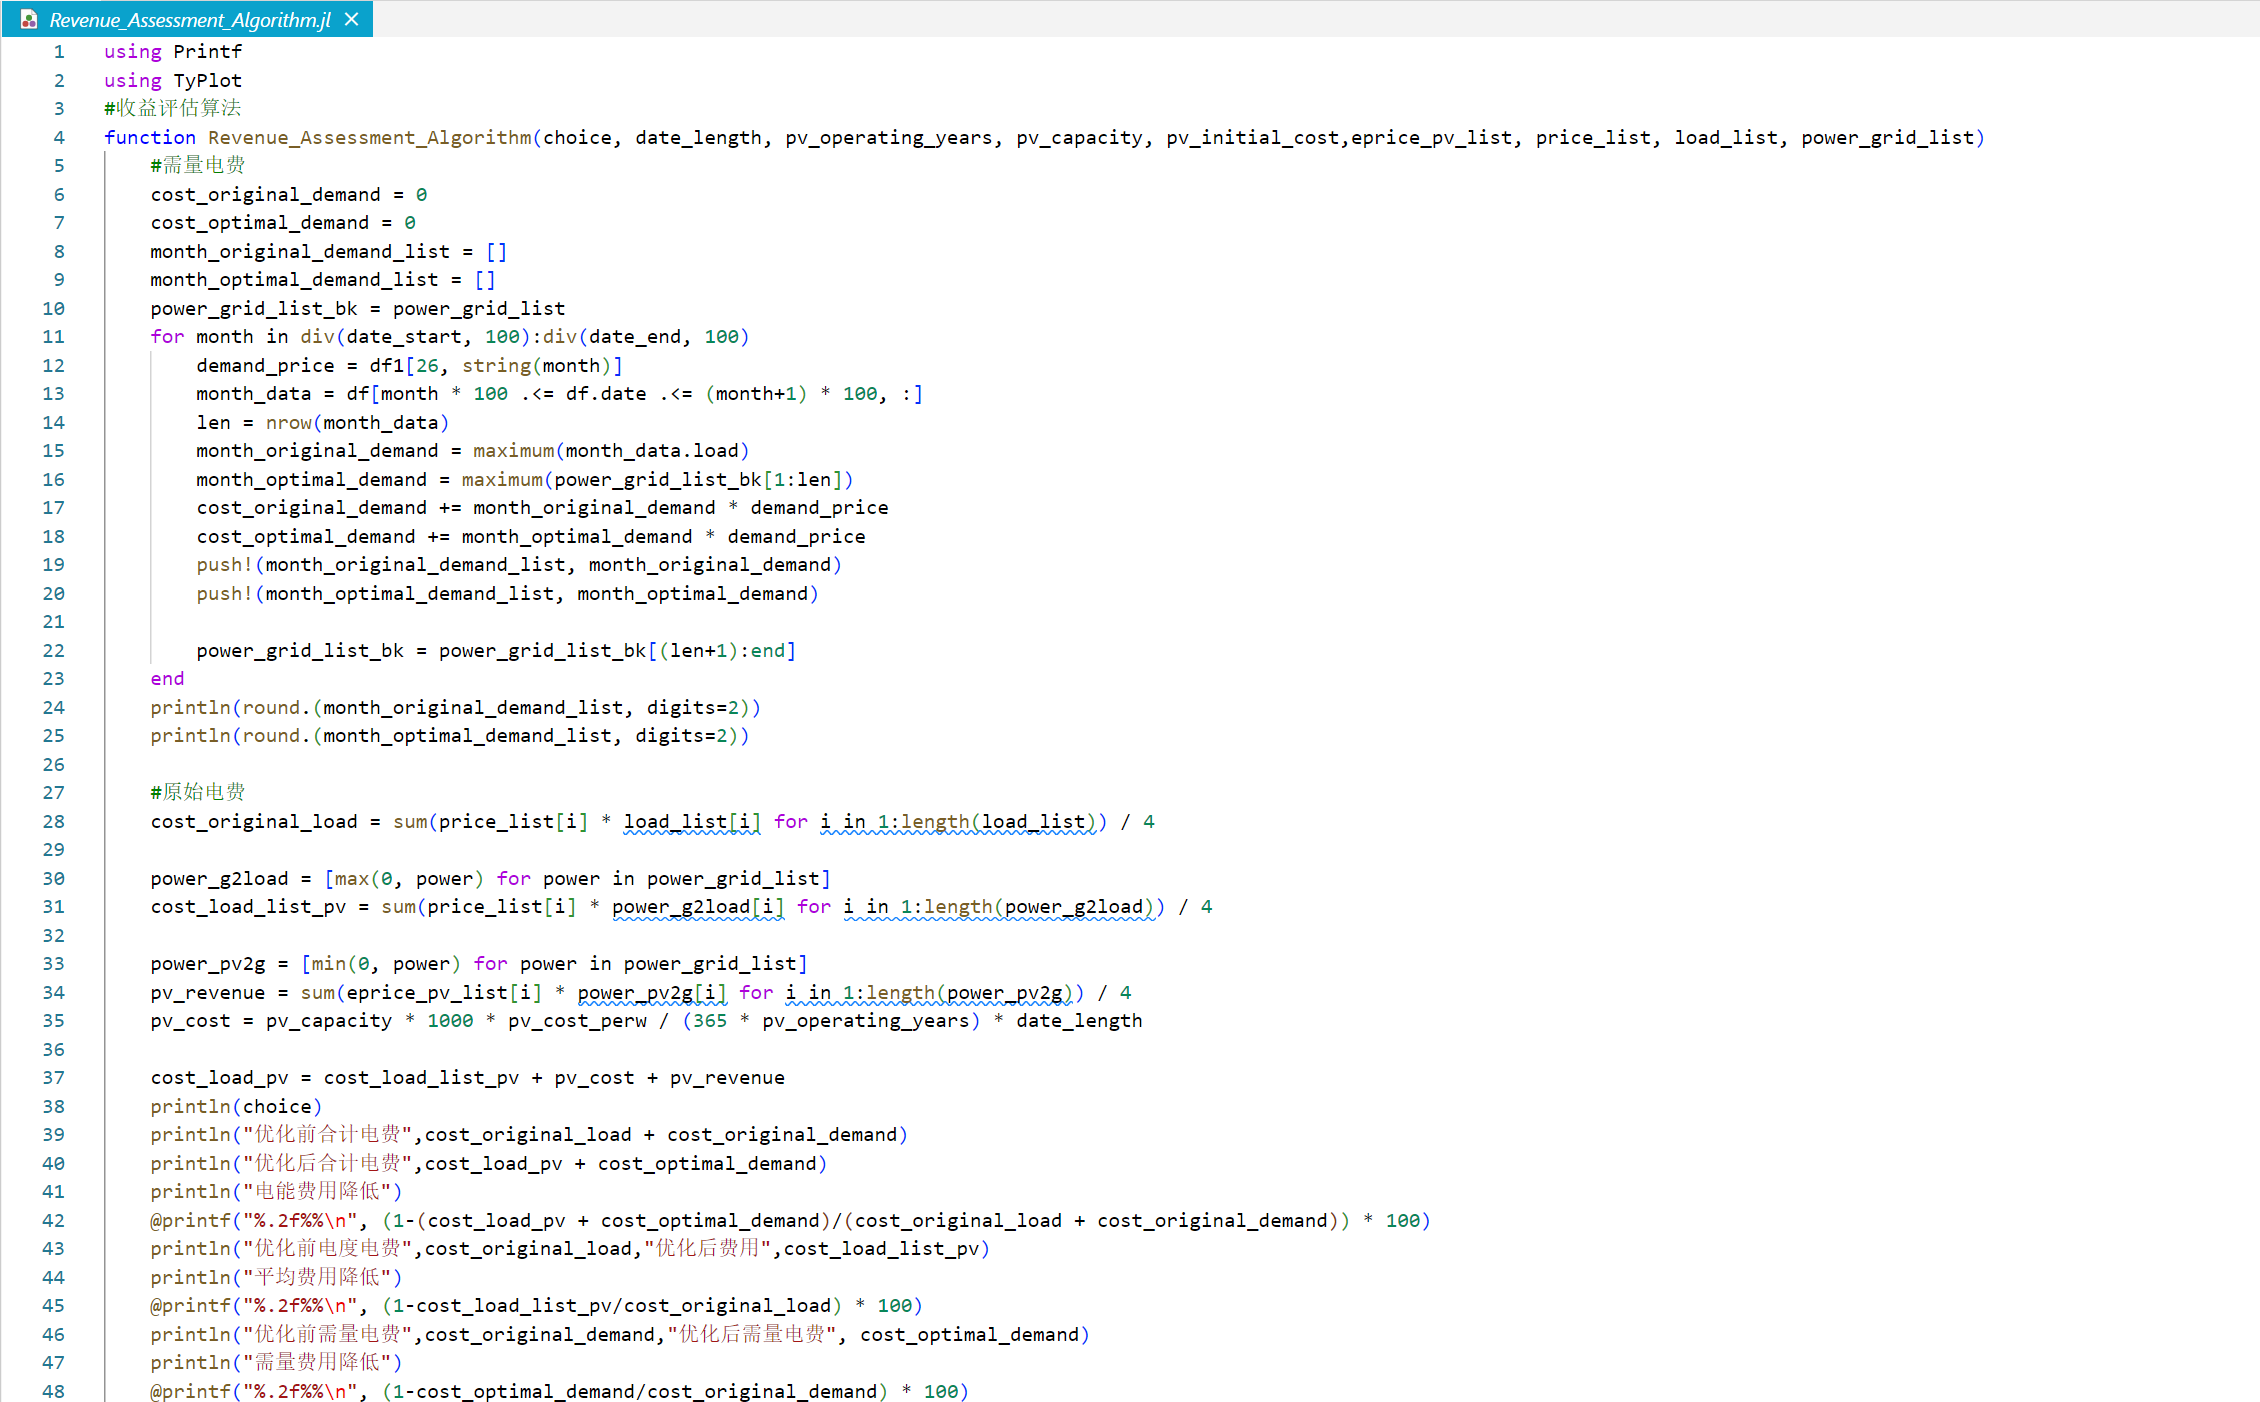Click the string "优化后合计电费" on line 40
2260x1402 pixels.
328,1163
